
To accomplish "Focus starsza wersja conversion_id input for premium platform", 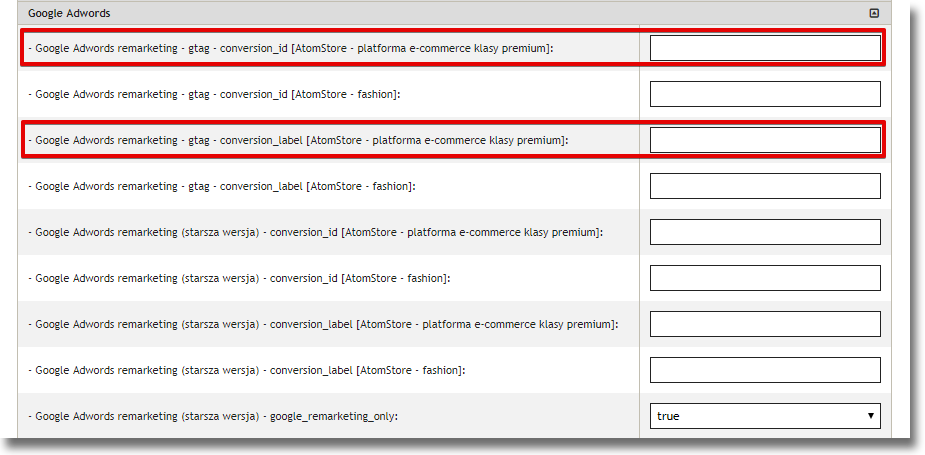I will click(x=765, y=232).
